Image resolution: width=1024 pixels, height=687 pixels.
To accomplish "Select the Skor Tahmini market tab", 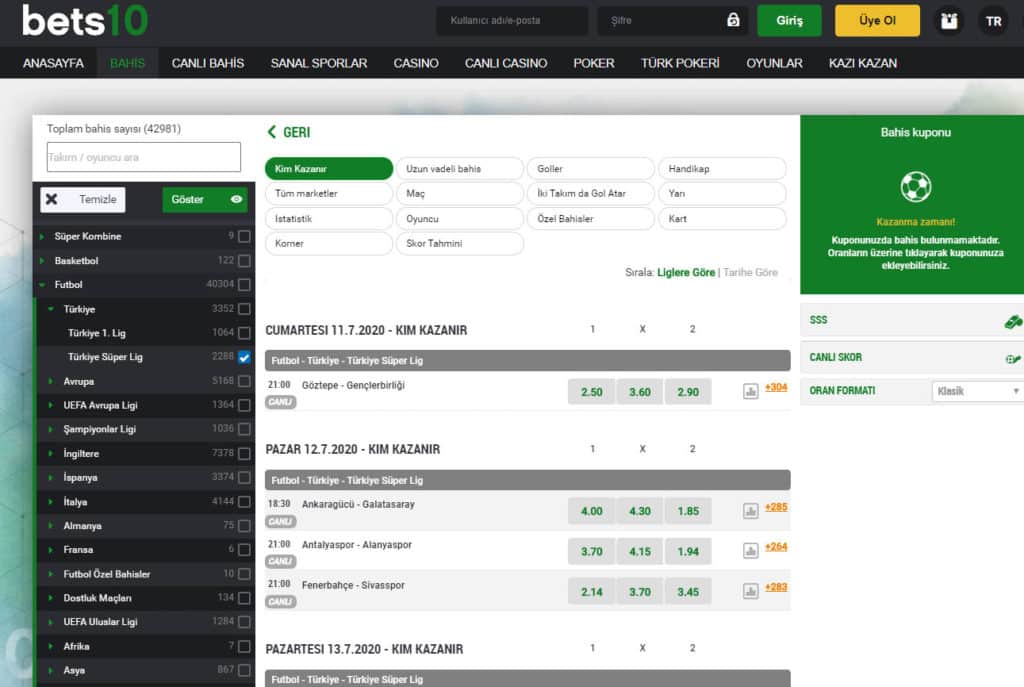I will click(460, 244).
